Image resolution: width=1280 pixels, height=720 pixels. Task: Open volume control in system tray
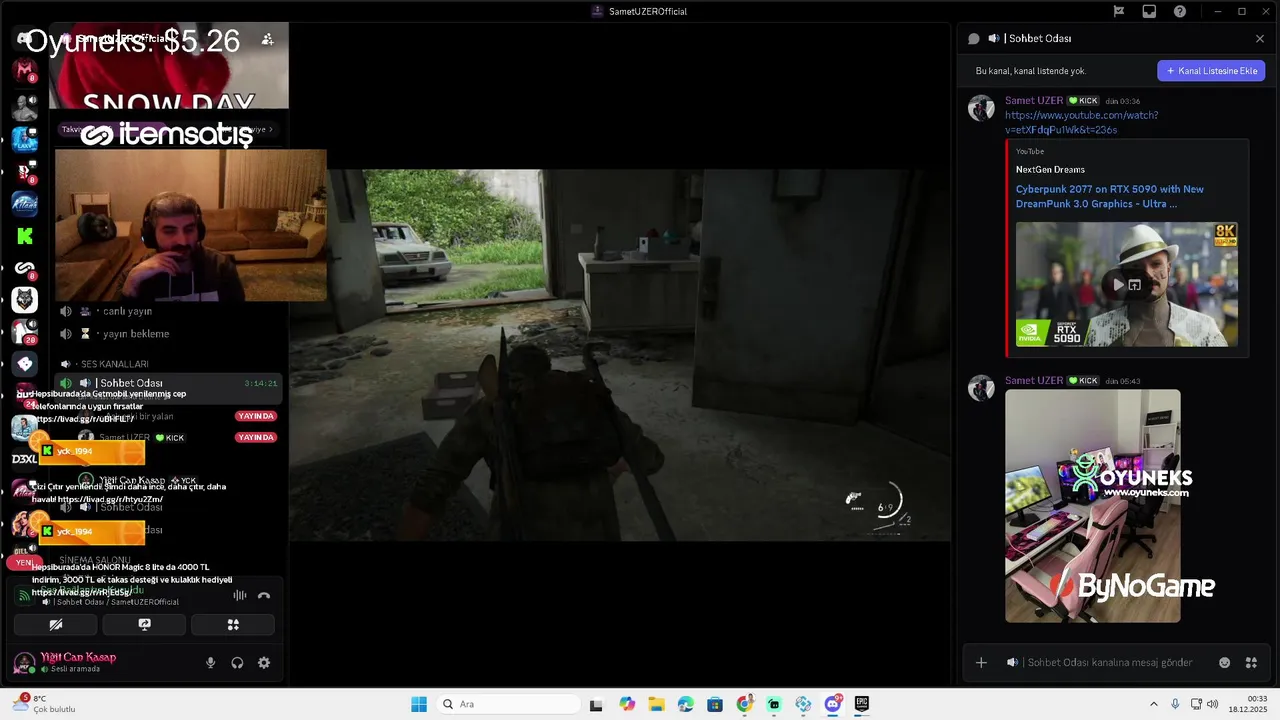1213,704
